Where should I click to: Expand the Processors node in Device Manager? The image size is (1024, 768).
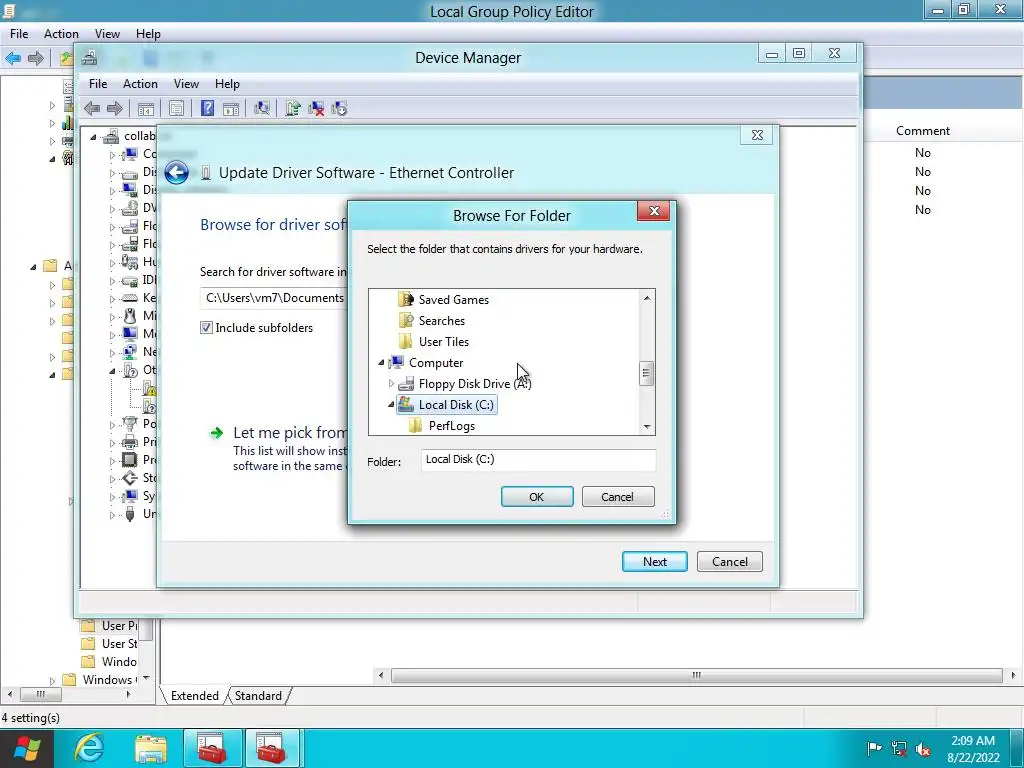(112, 460)
